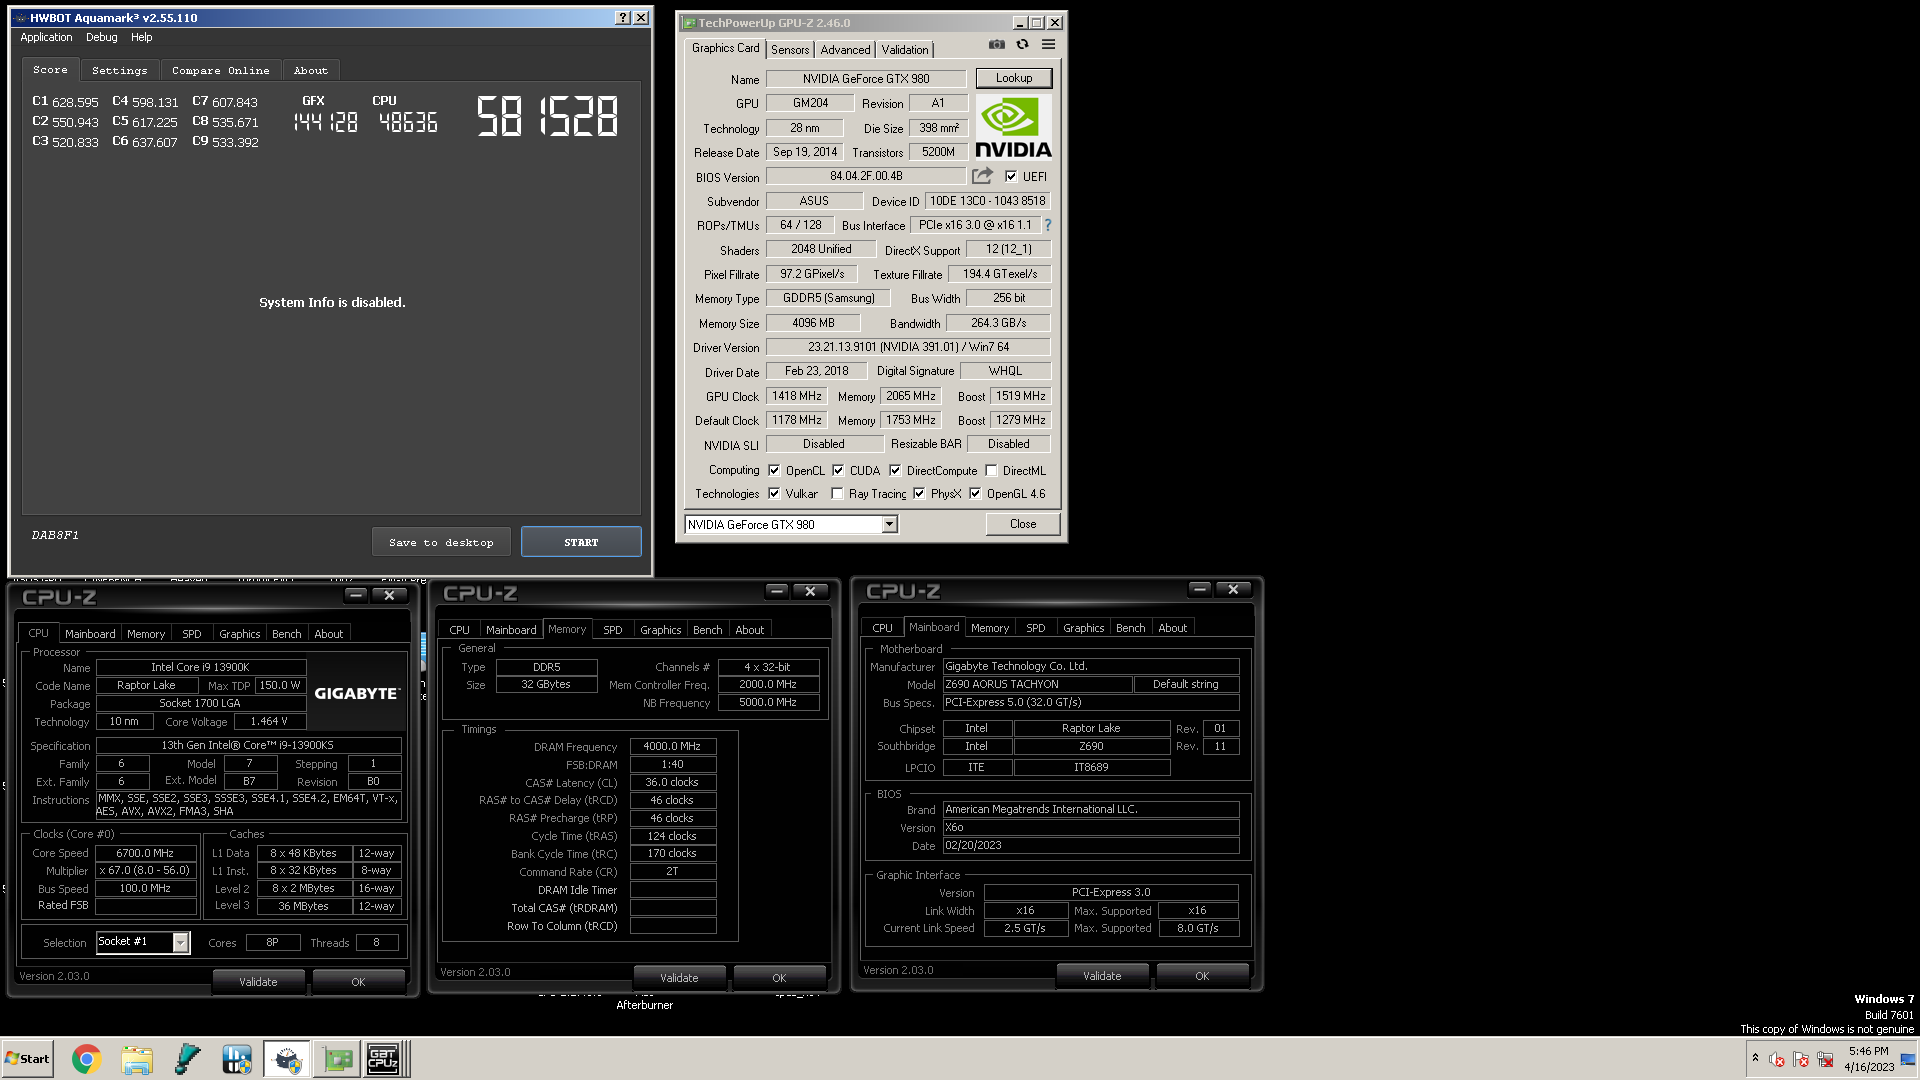1920x1080 pixels.
Task: Click Validate in the mainboard CPU-Z window
Action: click(x=1102, y=976)
